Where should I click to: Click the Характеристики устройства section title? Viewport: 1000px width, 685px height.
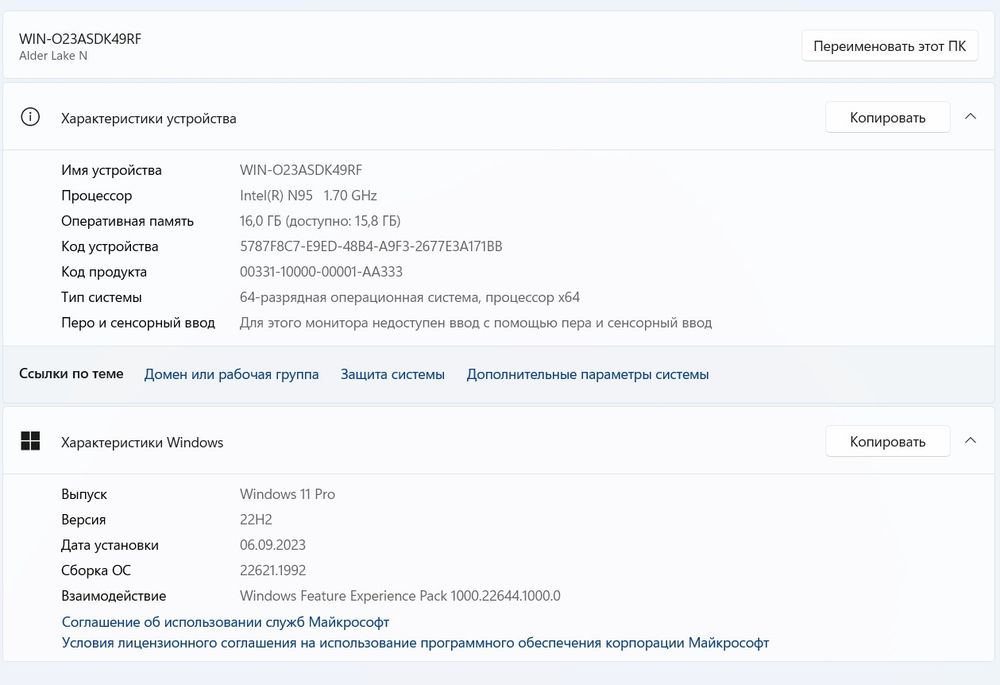[149, 119]
